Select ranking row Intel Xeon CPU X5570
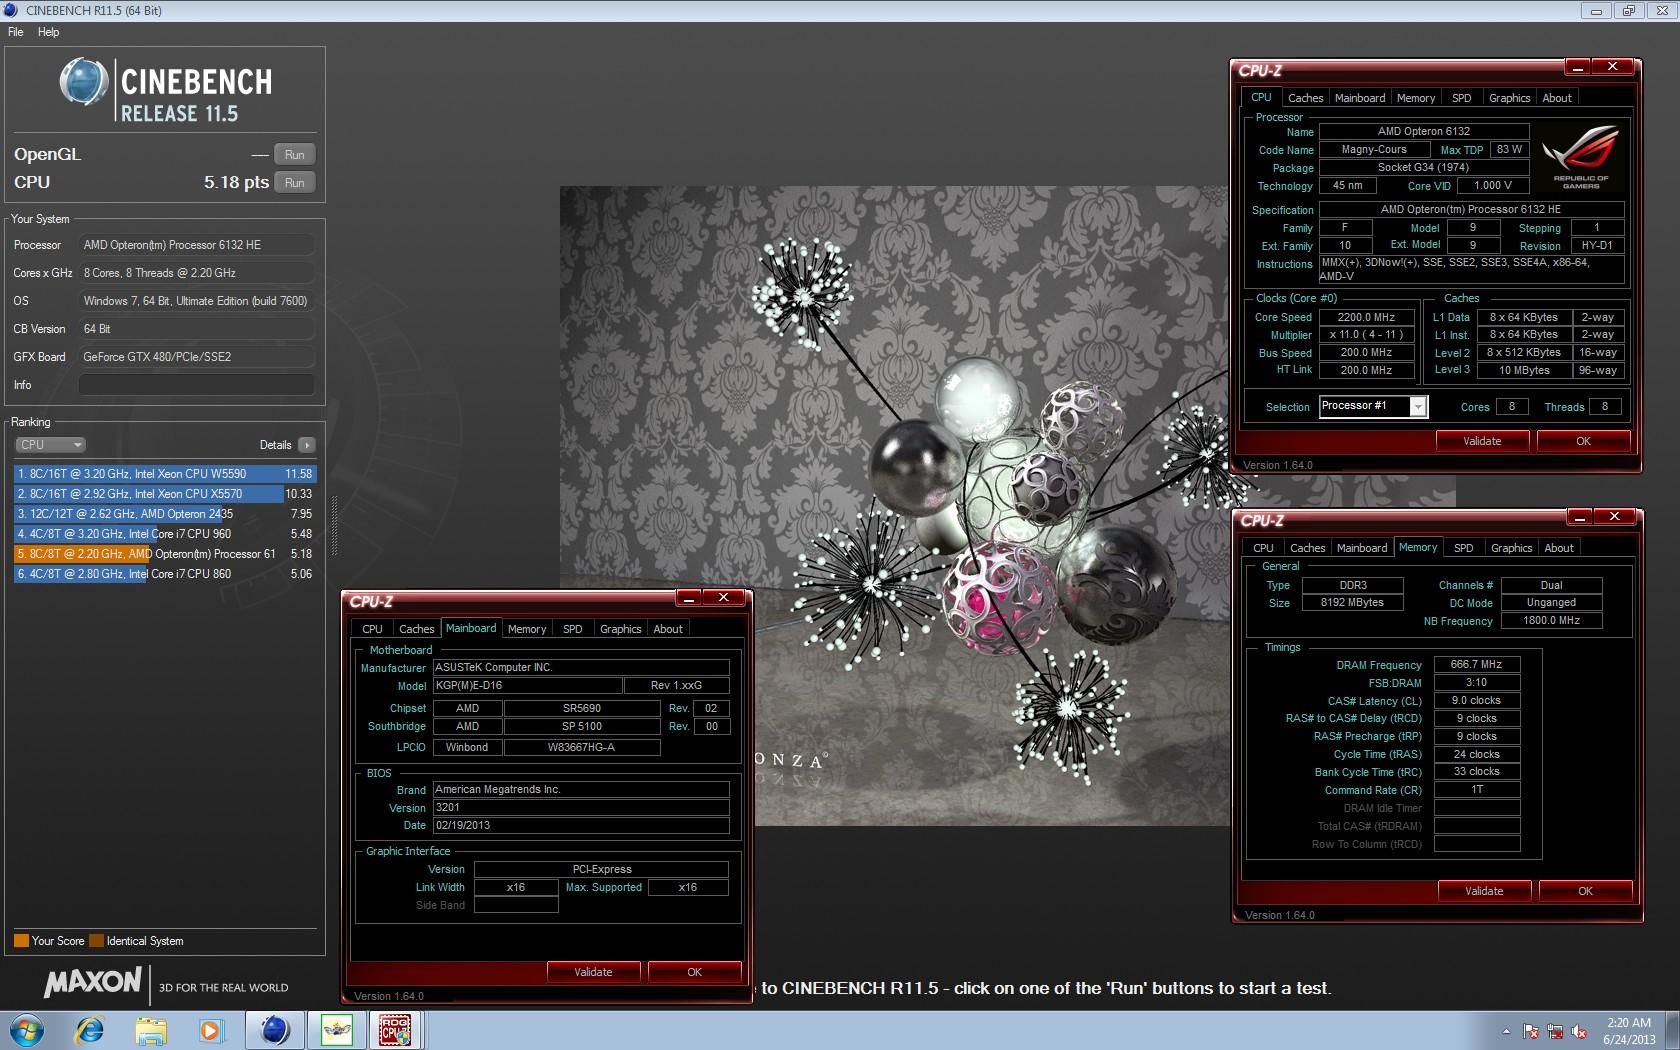Image resolution: width=1680 pixels, height=1050 pixels. click(x=165, y=494)
